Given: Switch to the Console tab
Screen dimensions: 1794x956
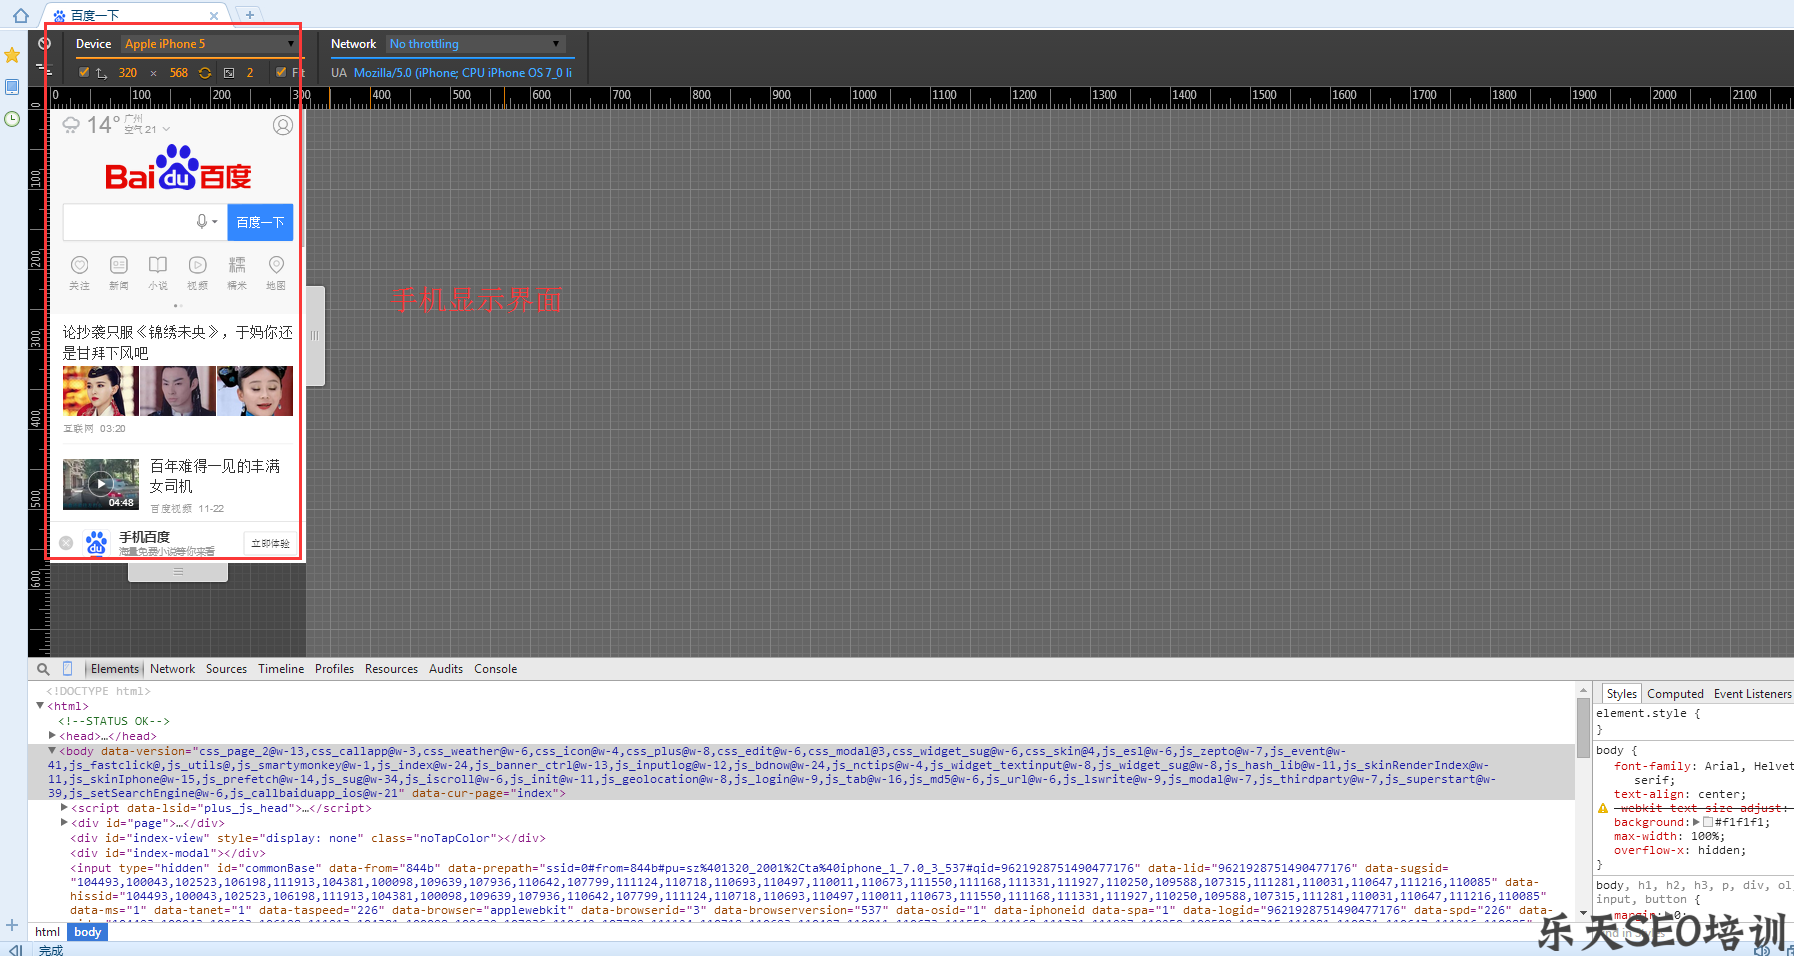Looking at the screenshot, I should [x=495, y=669].
